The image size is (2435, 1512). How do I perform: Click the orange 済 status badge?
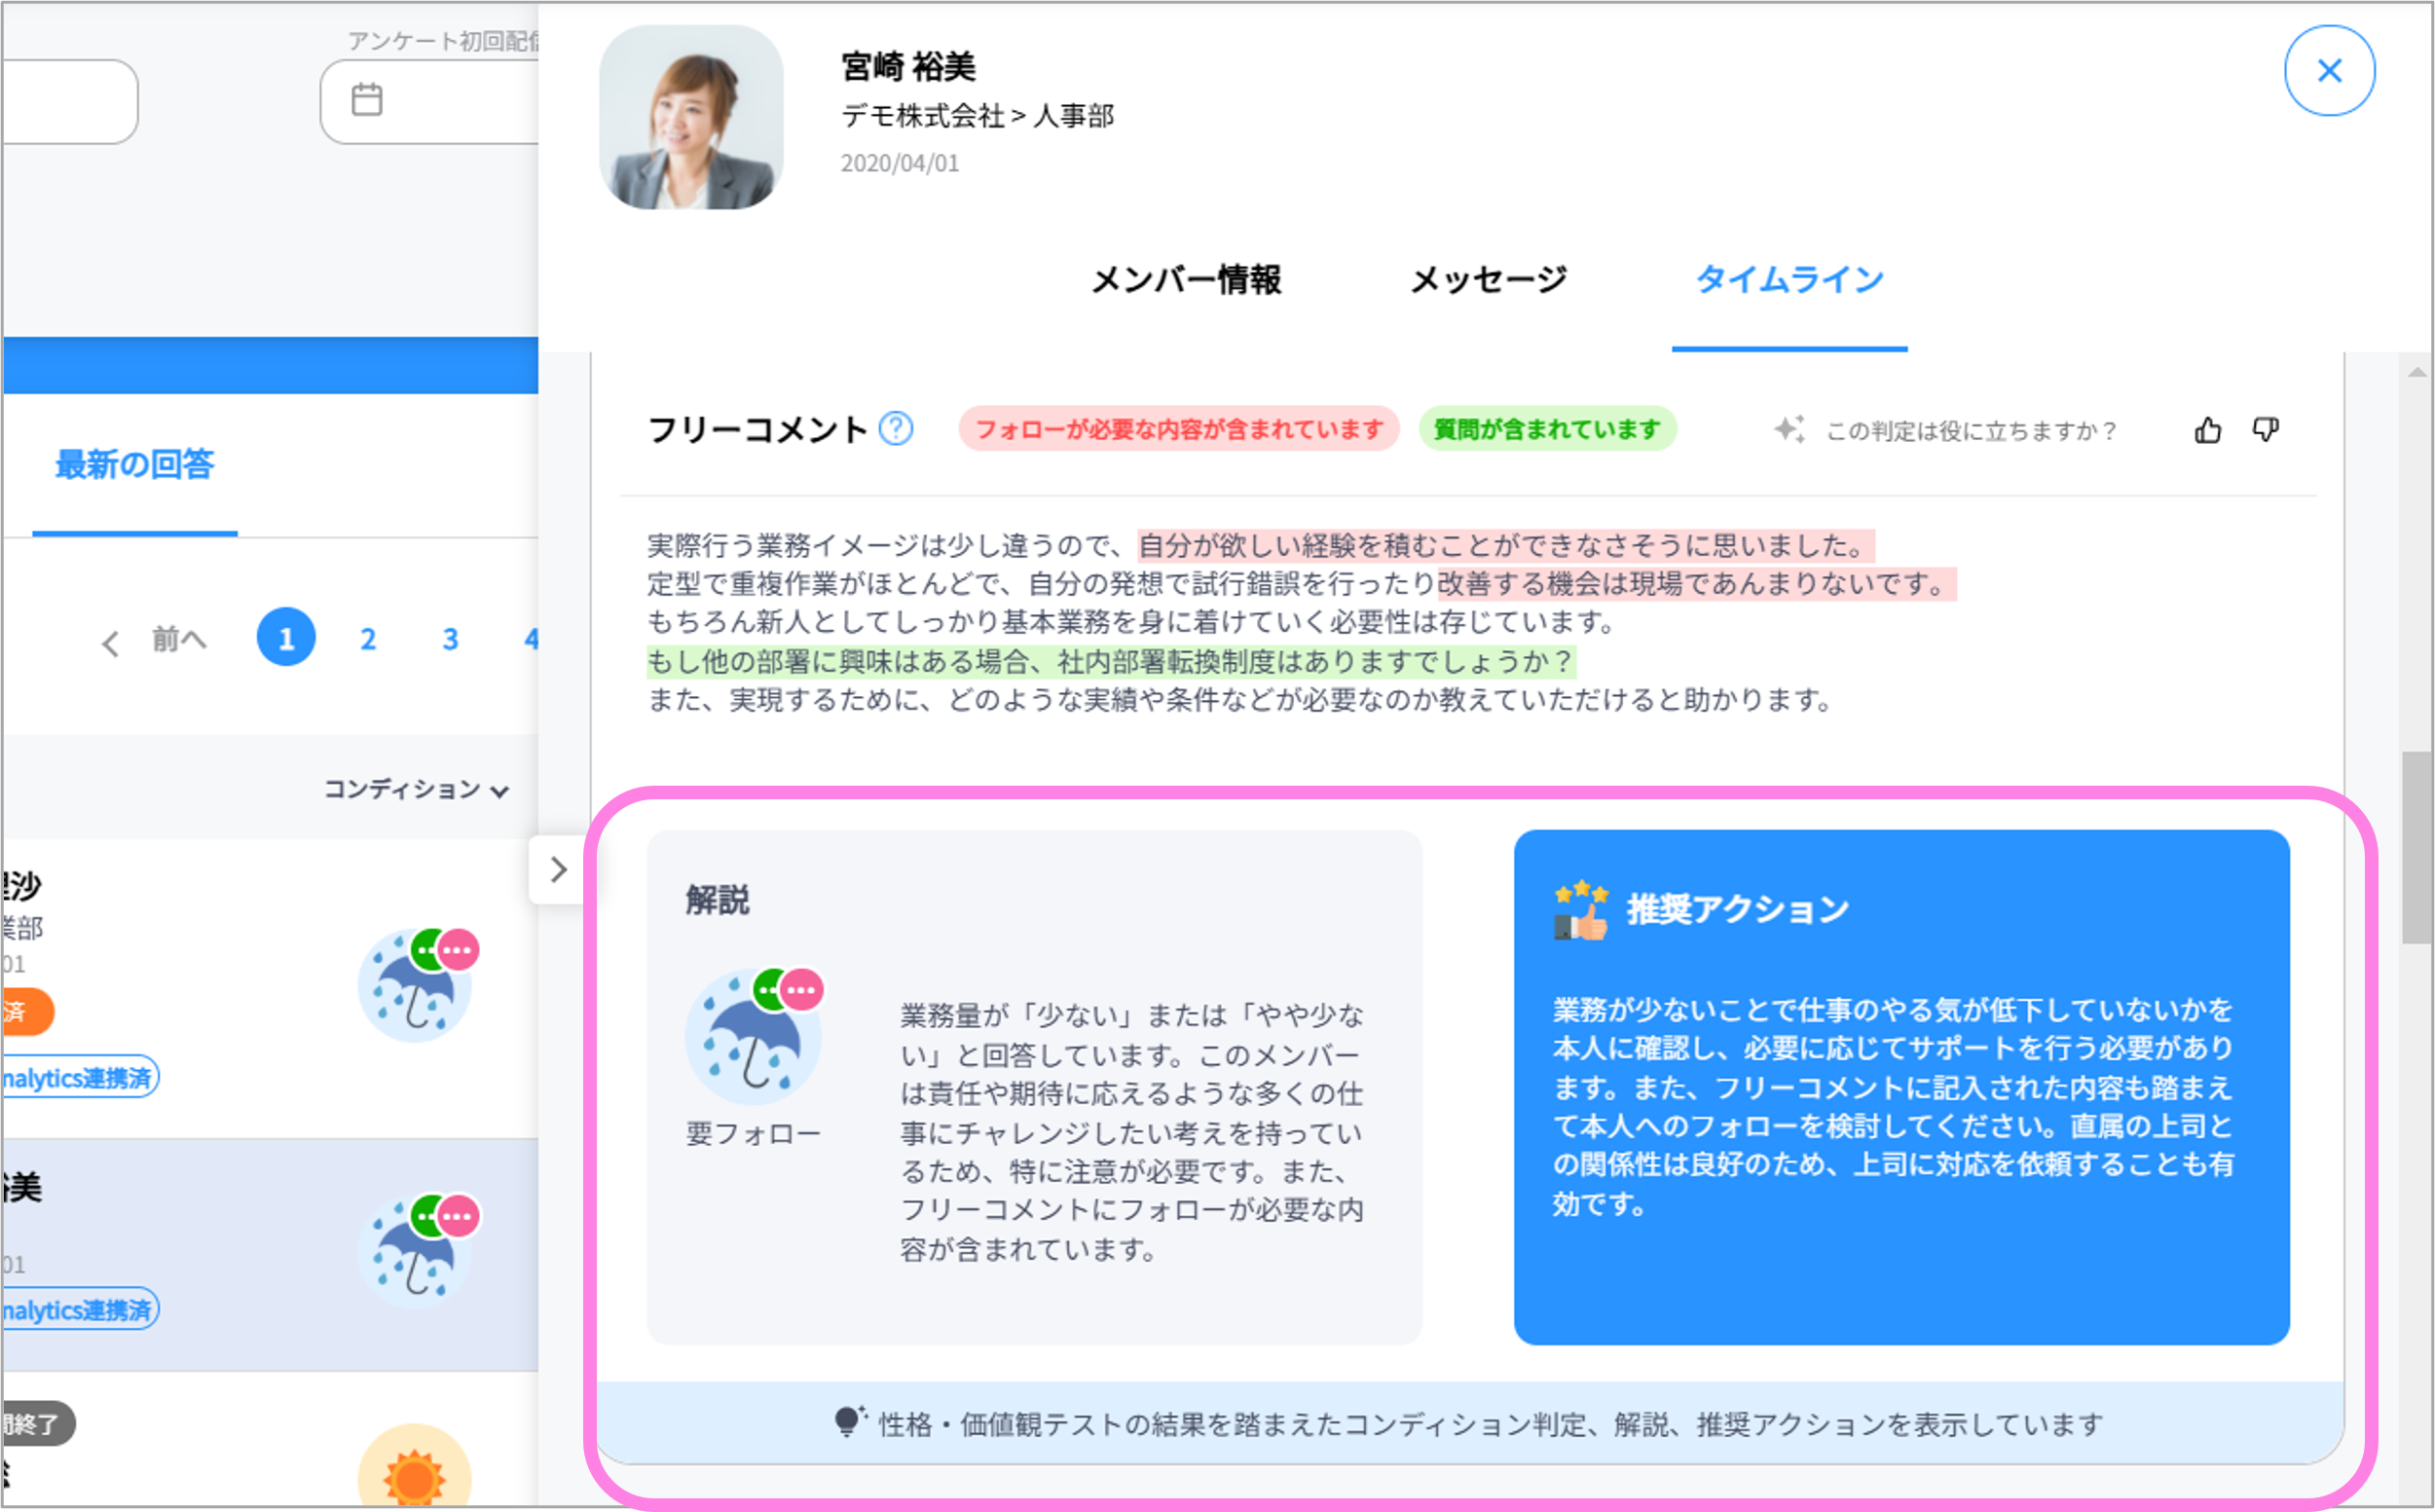pyautogui.click(x=27, y=1012)
